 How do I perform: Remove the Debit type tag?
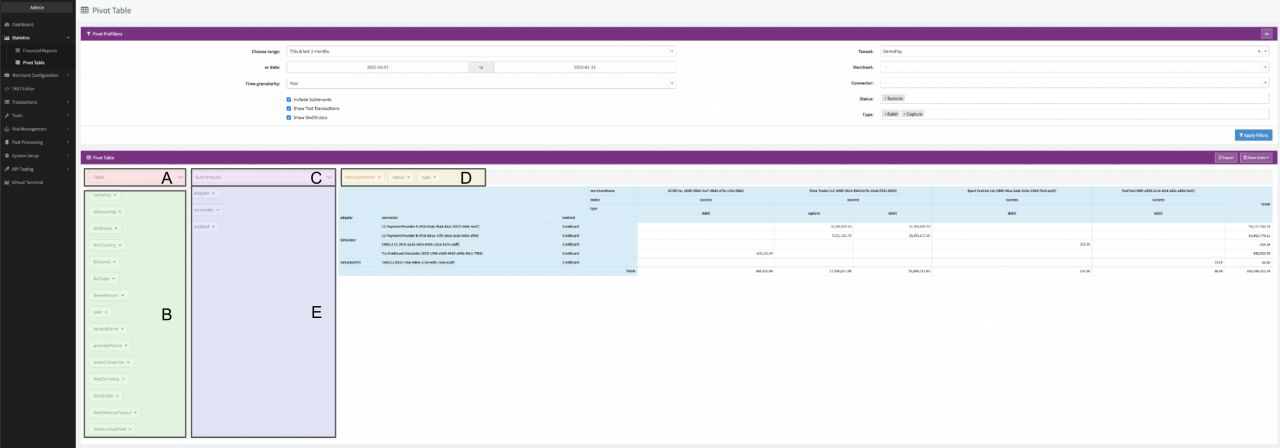(885, 114)
